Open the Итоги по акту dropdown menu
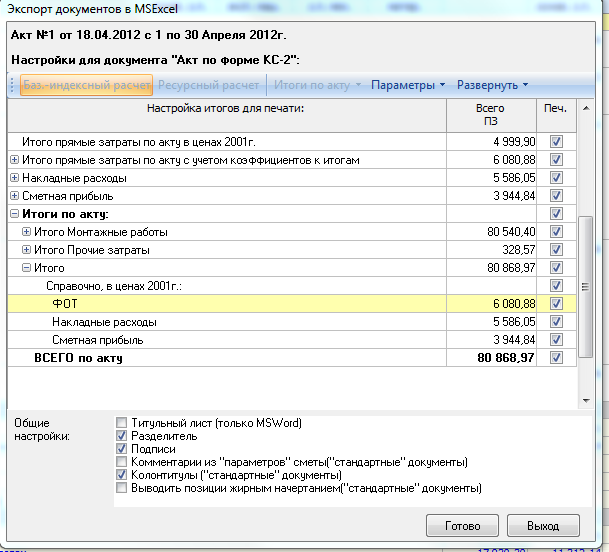 click(x=317, y=85)
